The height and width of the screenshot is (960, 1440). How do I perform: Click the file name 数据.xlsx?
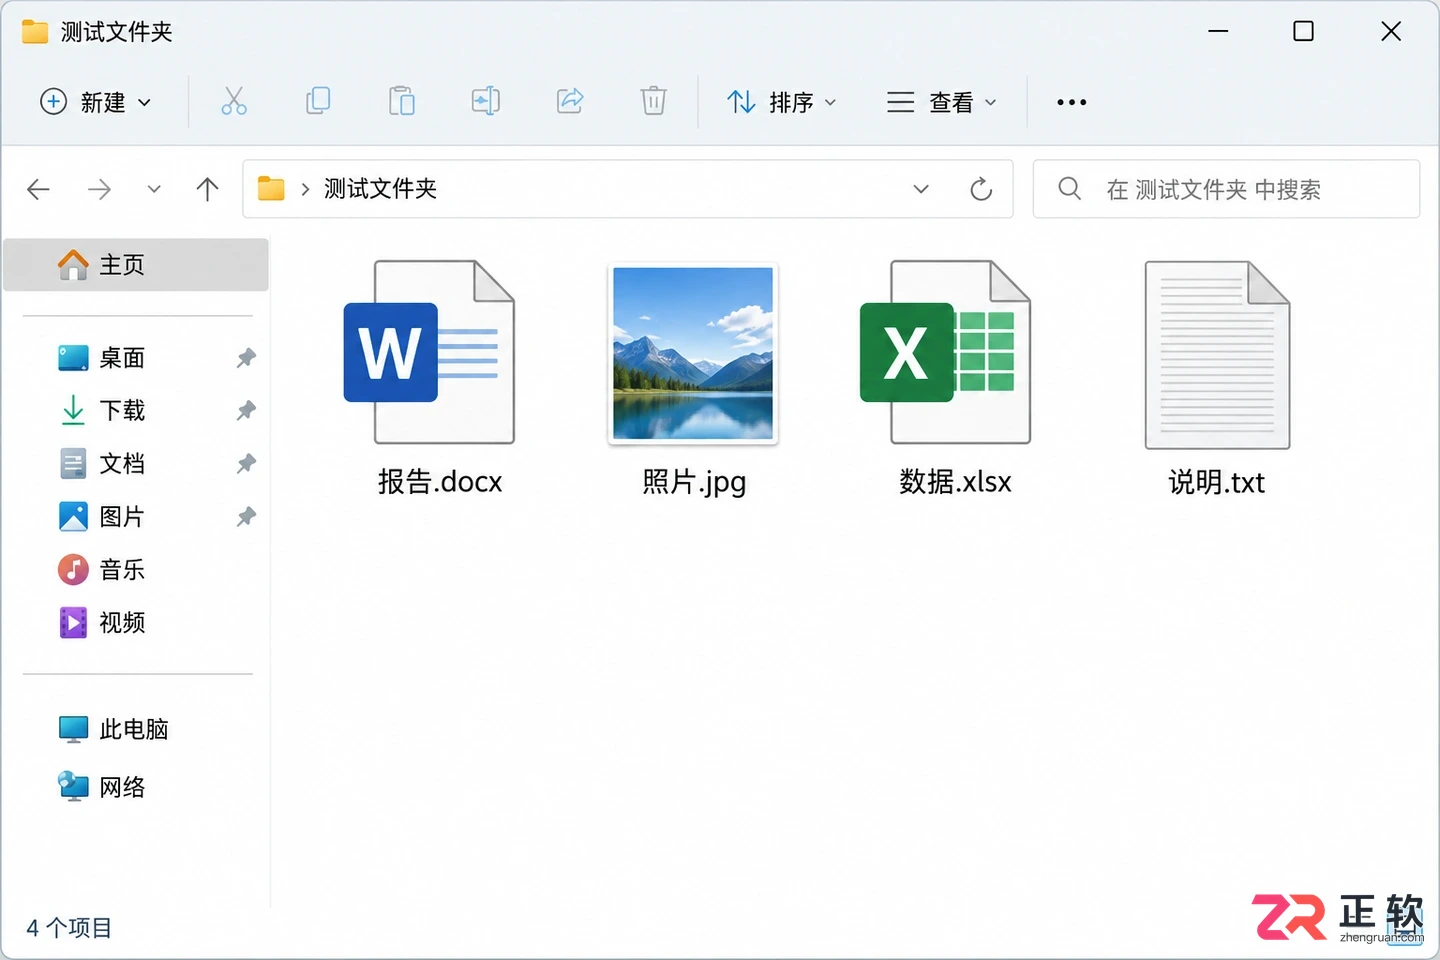pos(955,482)
